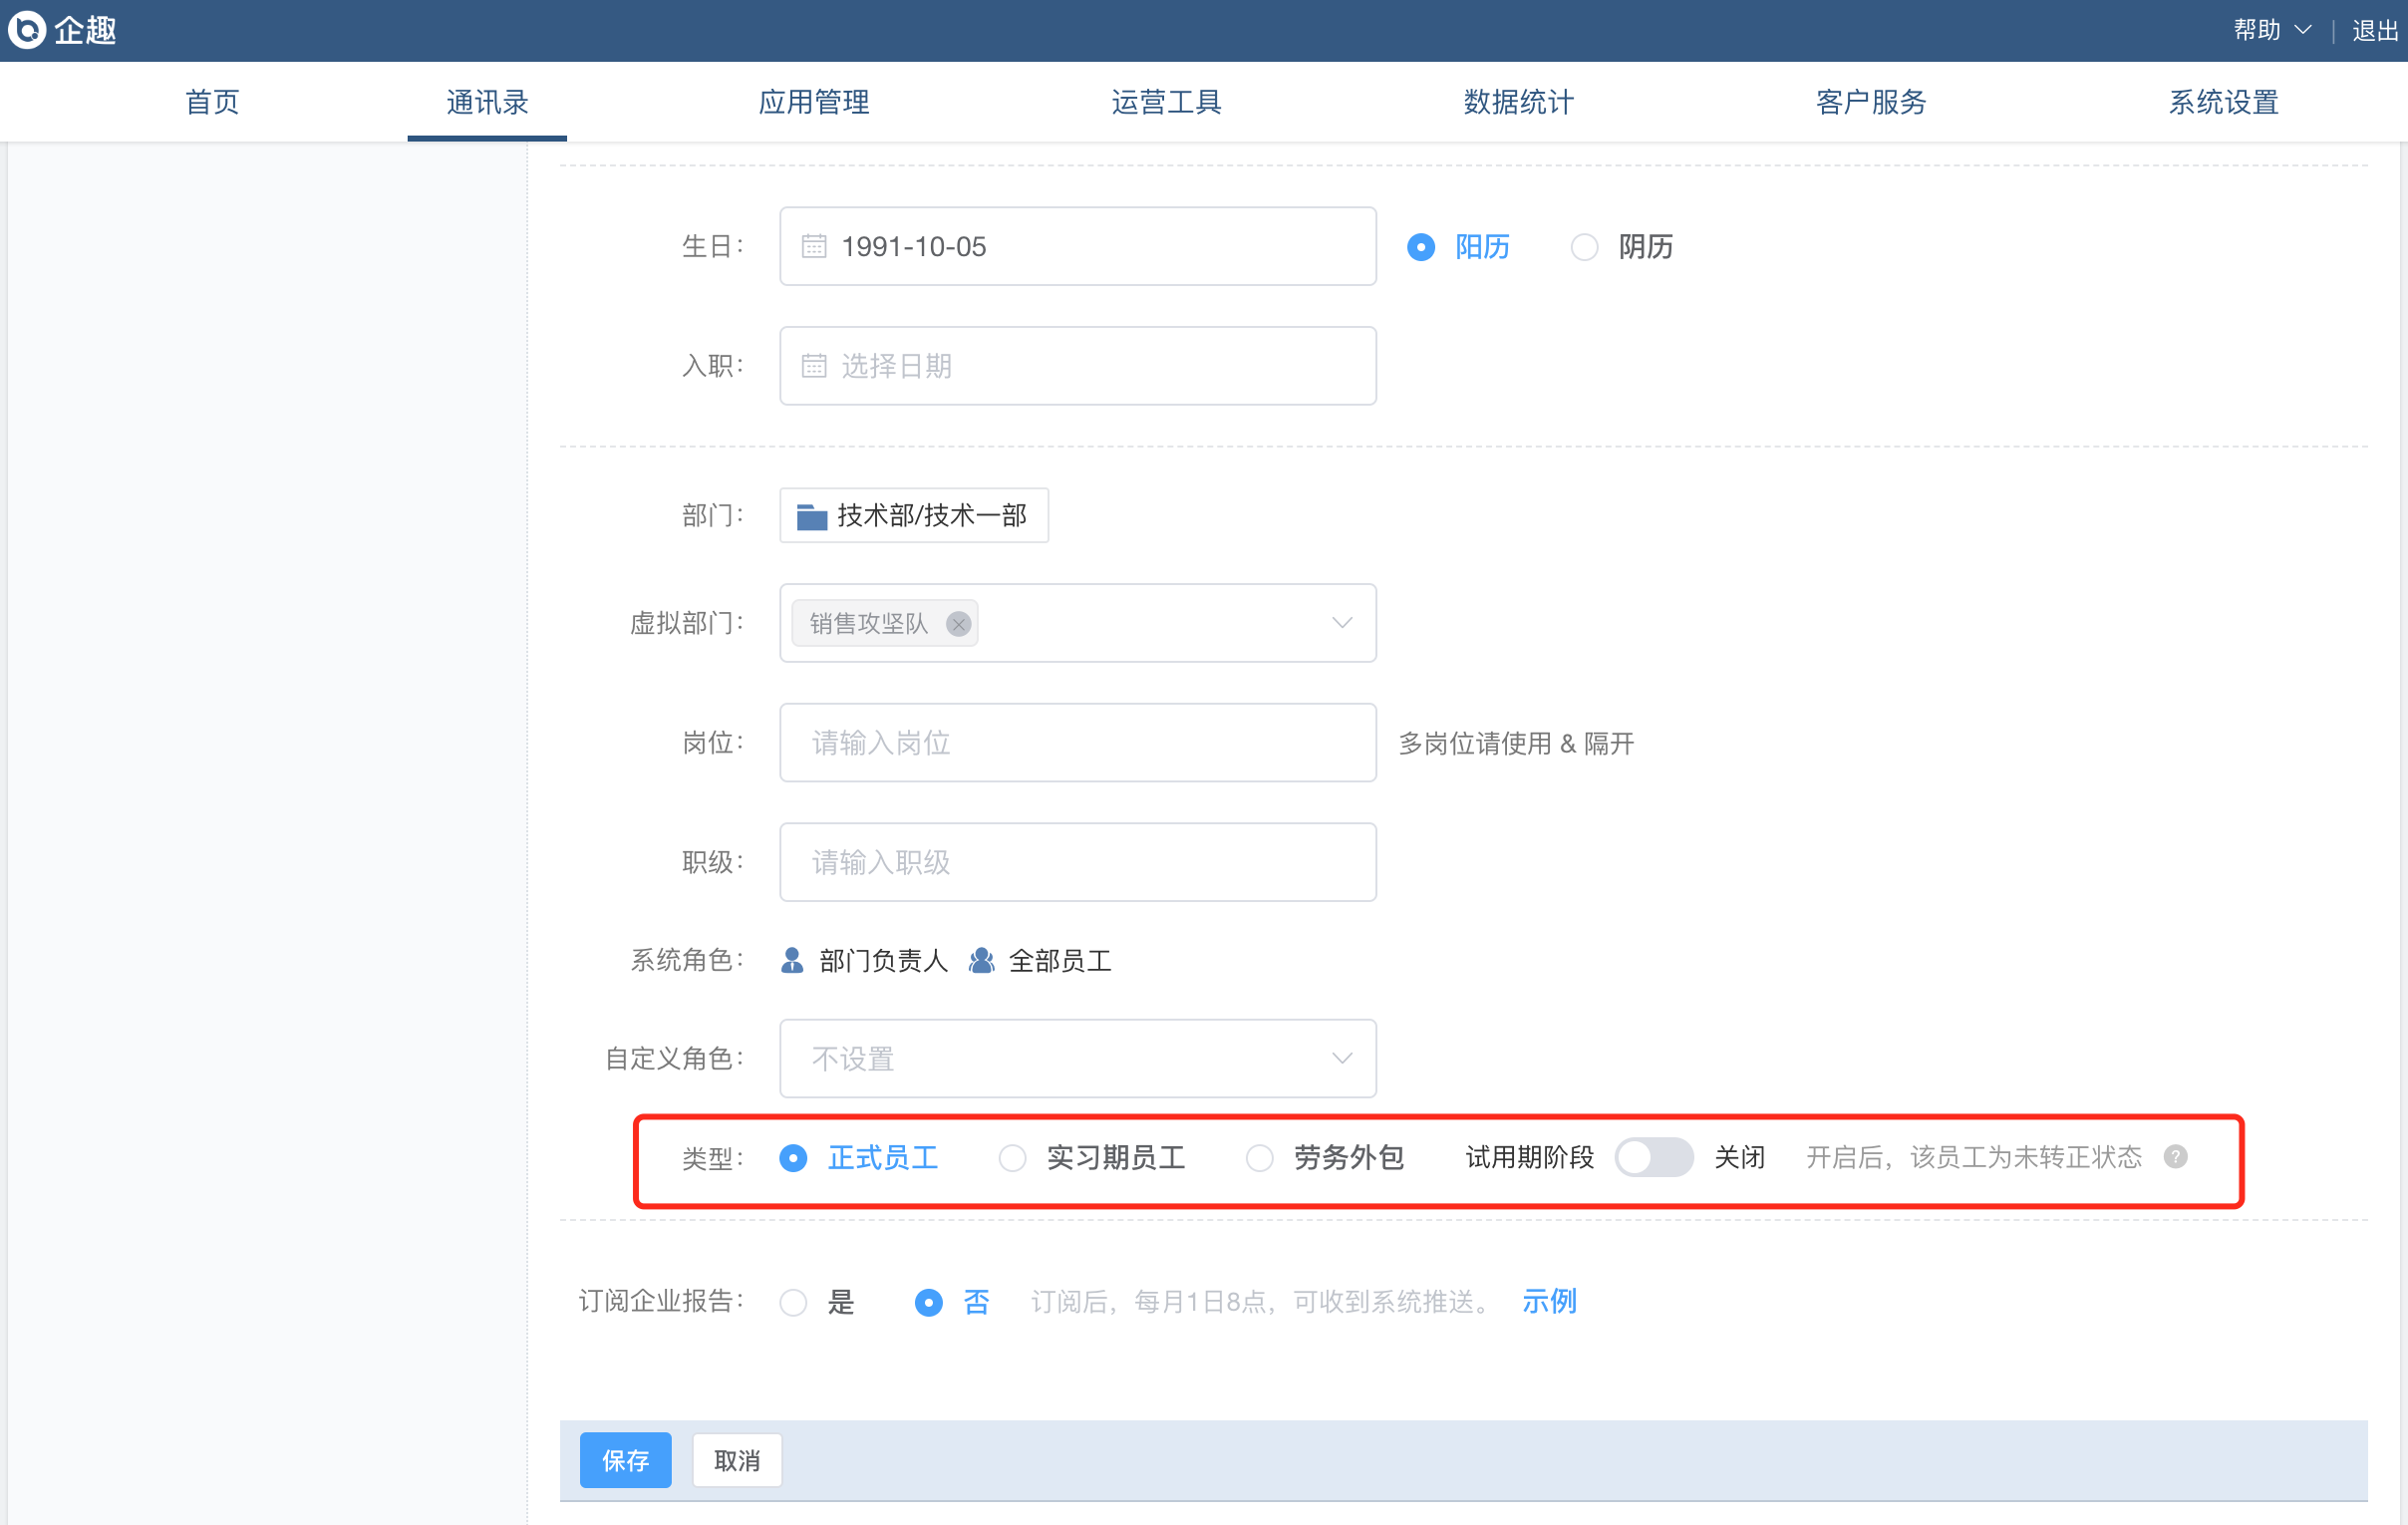
Task: Remove the 销售攻坚队 tag
Action: point(958,624)
